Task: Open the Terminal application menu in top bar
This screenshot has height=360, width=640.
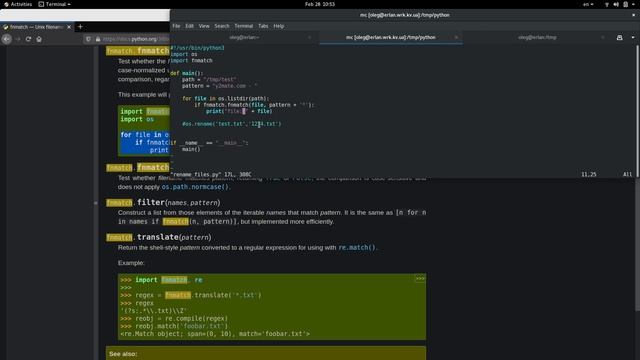Action: pos(54,4)
